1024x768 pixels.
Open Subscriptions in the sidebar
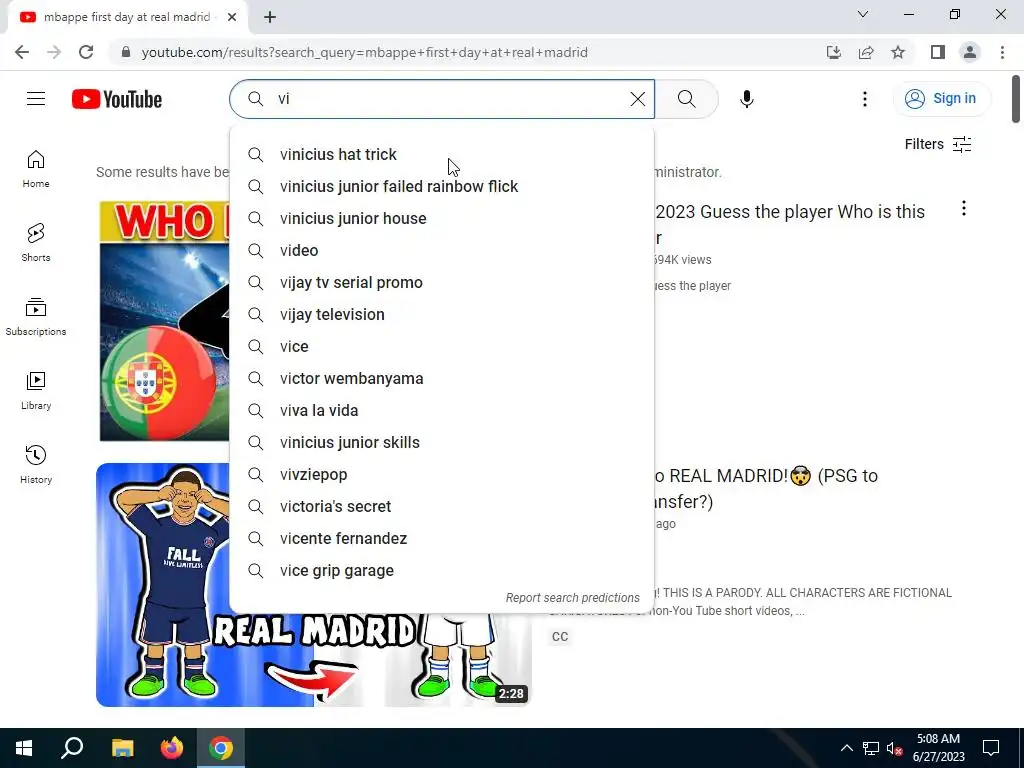tap(36, 317)
